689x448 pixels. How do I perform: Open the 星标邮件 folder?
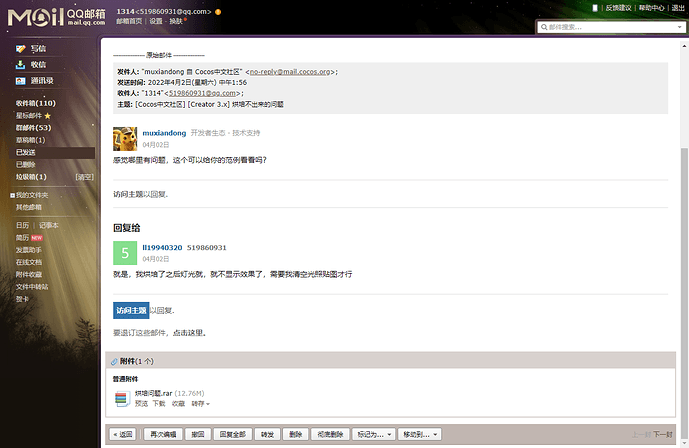(29, 116)
